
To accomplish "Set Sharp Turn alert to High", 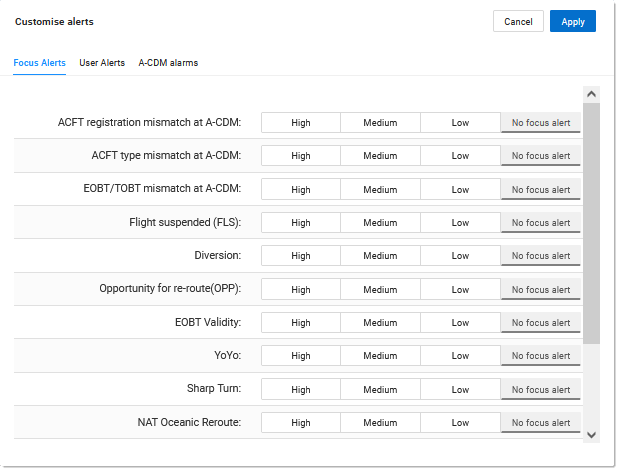I will [x=301, y=389].
